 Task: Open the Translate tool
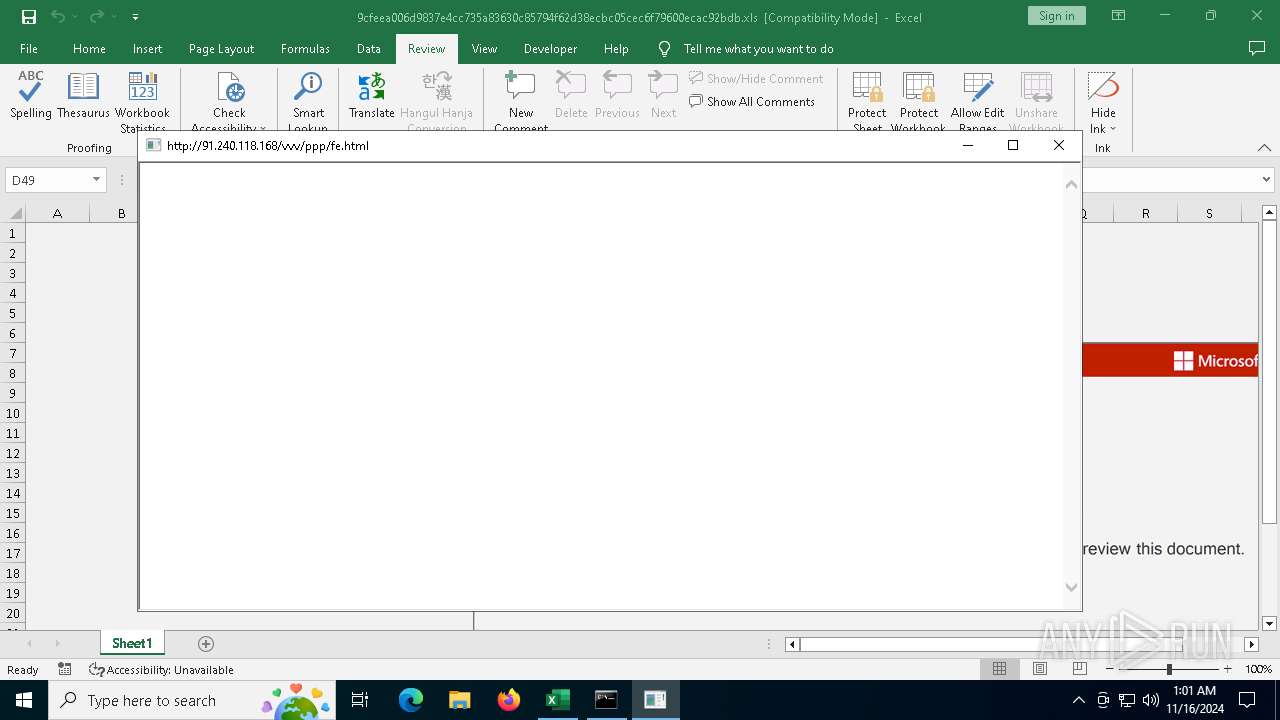pos(371,96)
